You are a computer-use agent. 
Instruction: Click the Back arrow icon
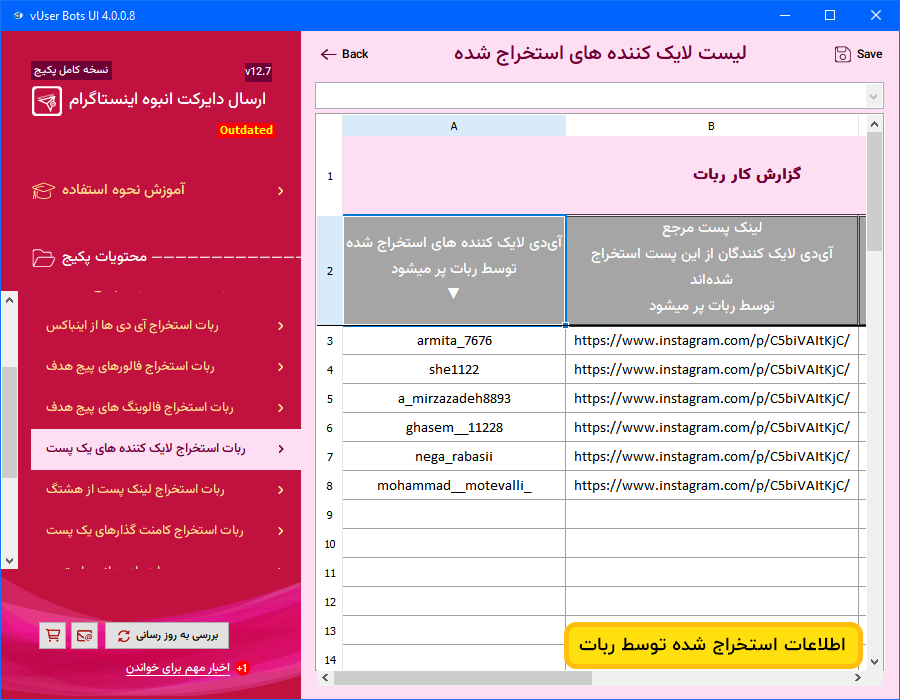click(328, 55)
